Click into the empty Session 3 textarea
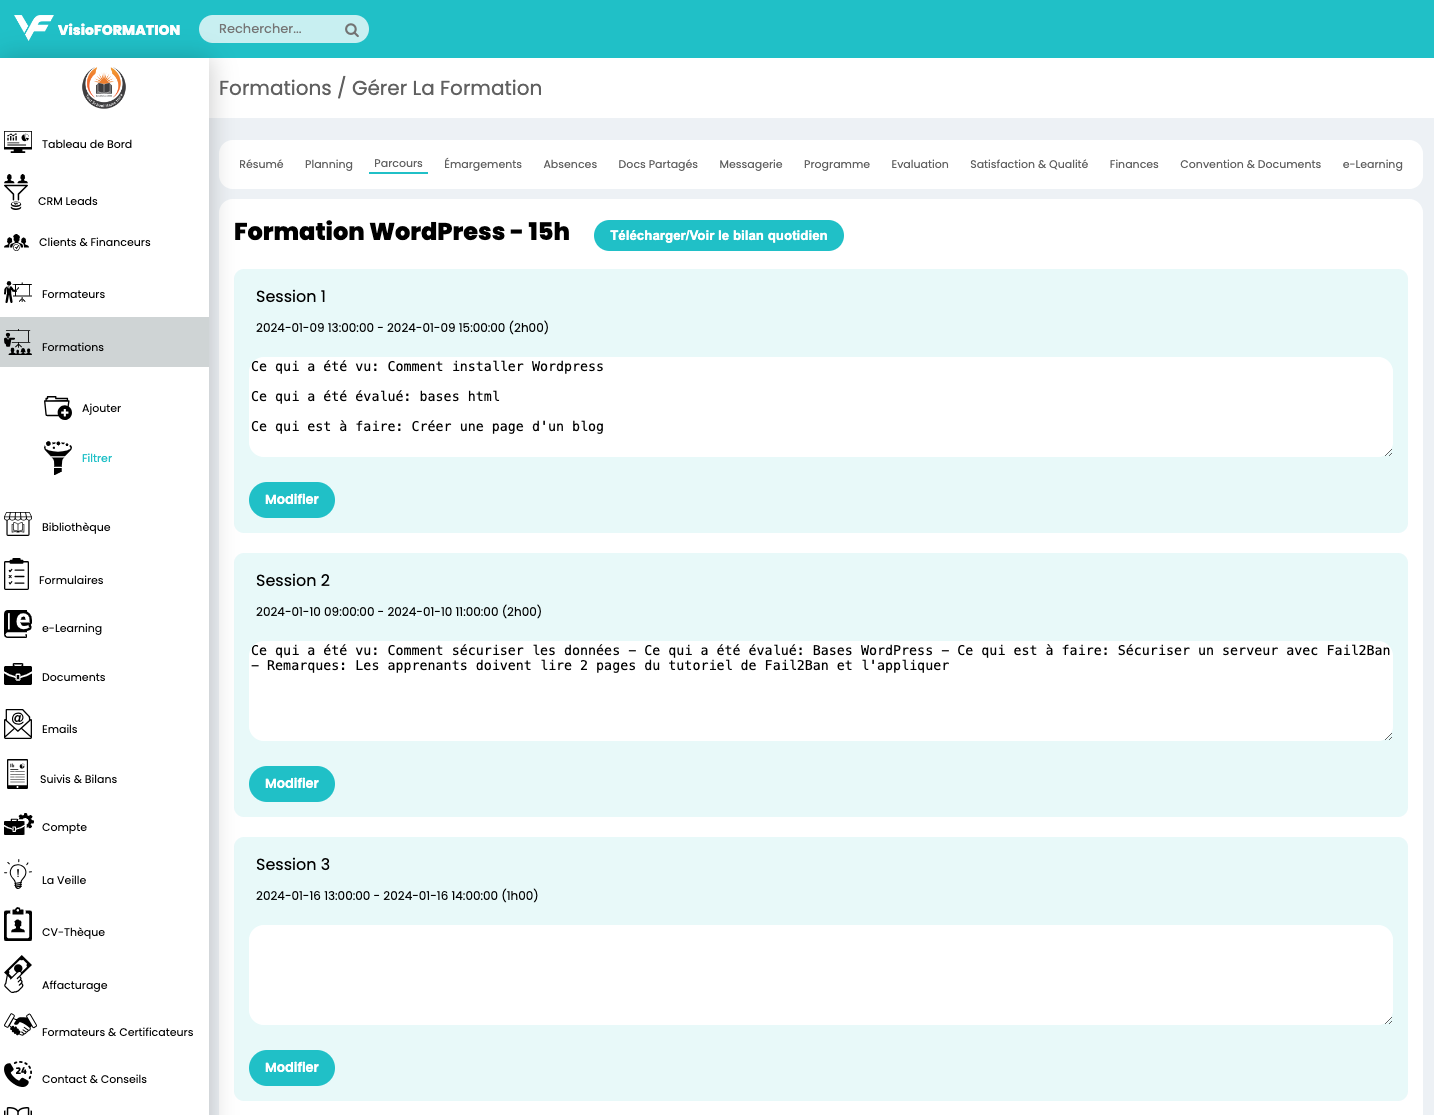Viewport: 1434px width, 1115px height. pyautogui.click(x=821, y=975)
